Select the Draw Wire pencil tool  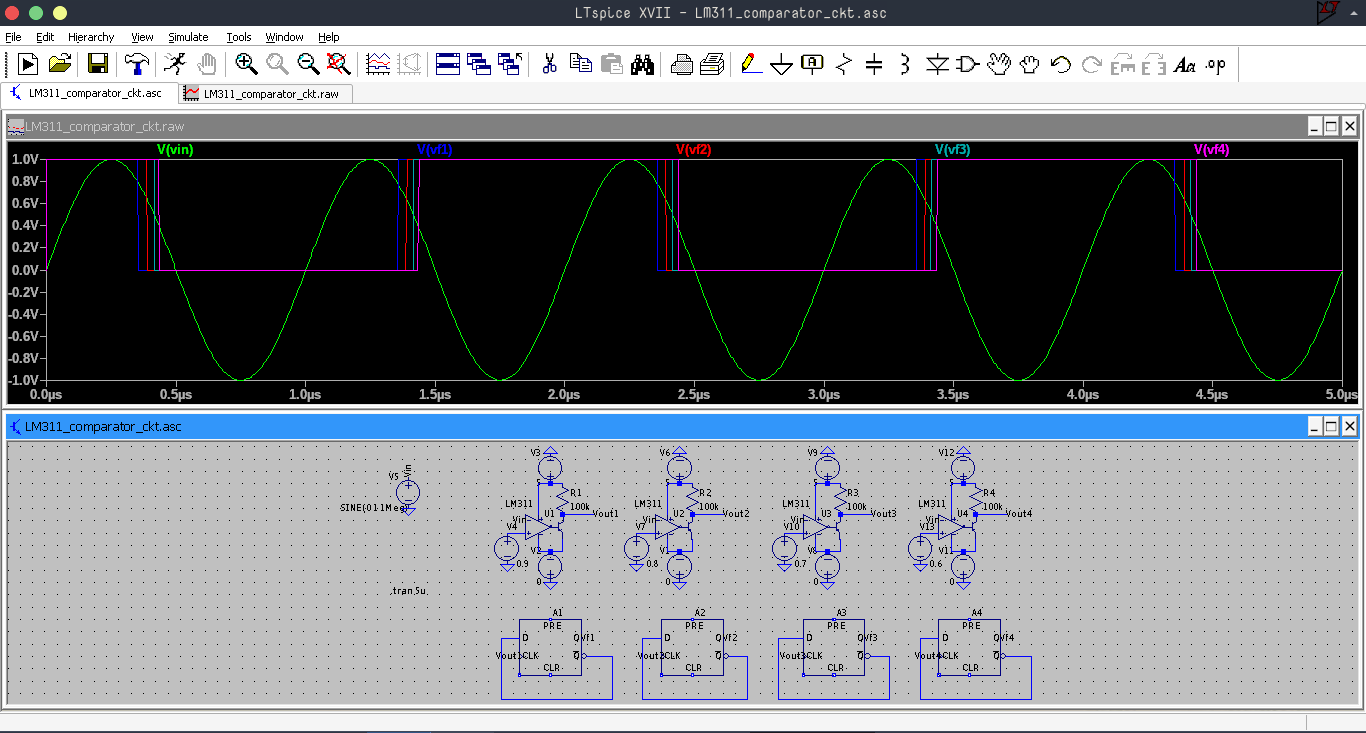click(751, 64)
